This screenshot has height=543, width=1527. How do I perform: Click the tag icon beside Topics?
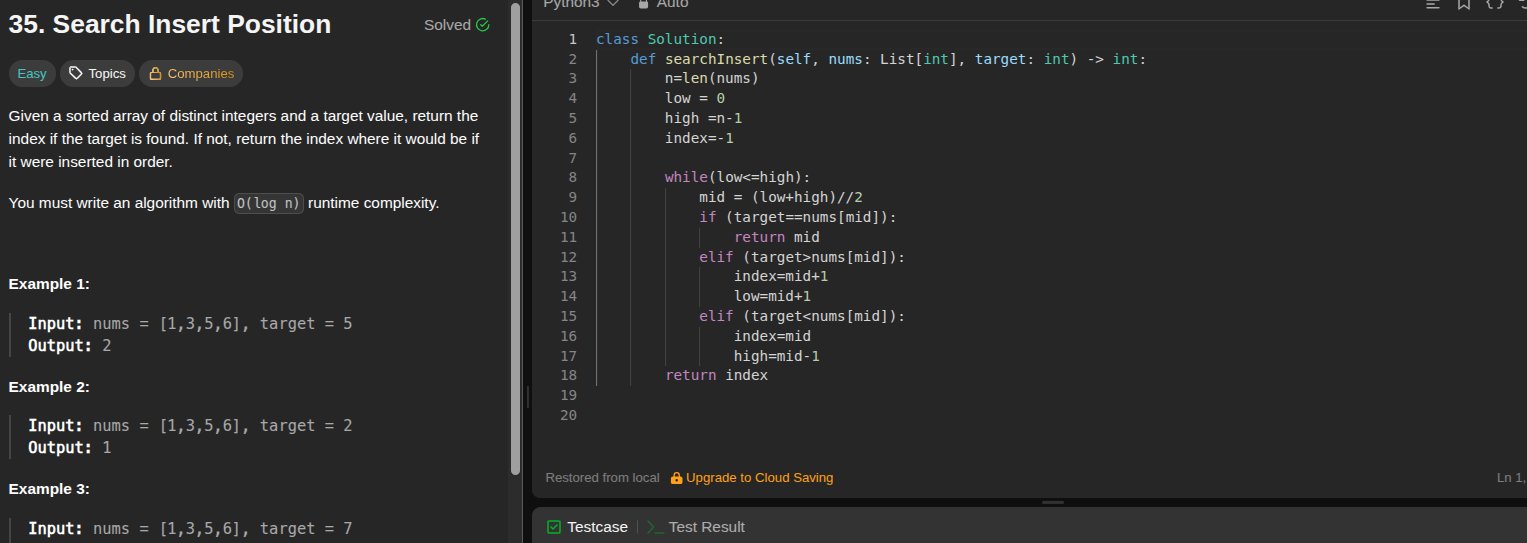point(75,73)
